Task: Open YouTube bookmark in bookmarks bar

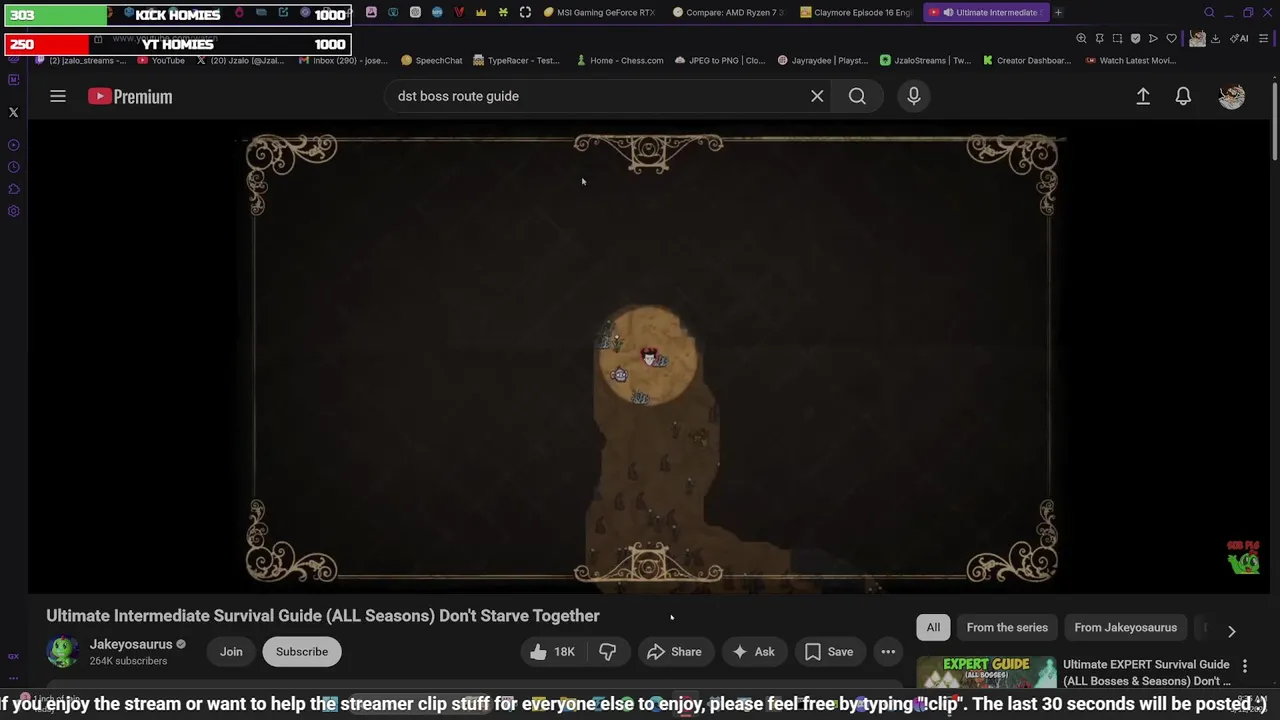Action: (161, 60)
